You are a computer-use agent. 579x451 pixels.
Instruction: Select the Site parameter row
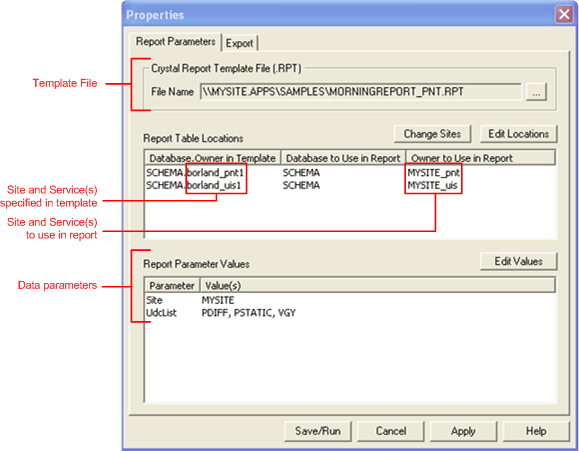pos(350,300)
